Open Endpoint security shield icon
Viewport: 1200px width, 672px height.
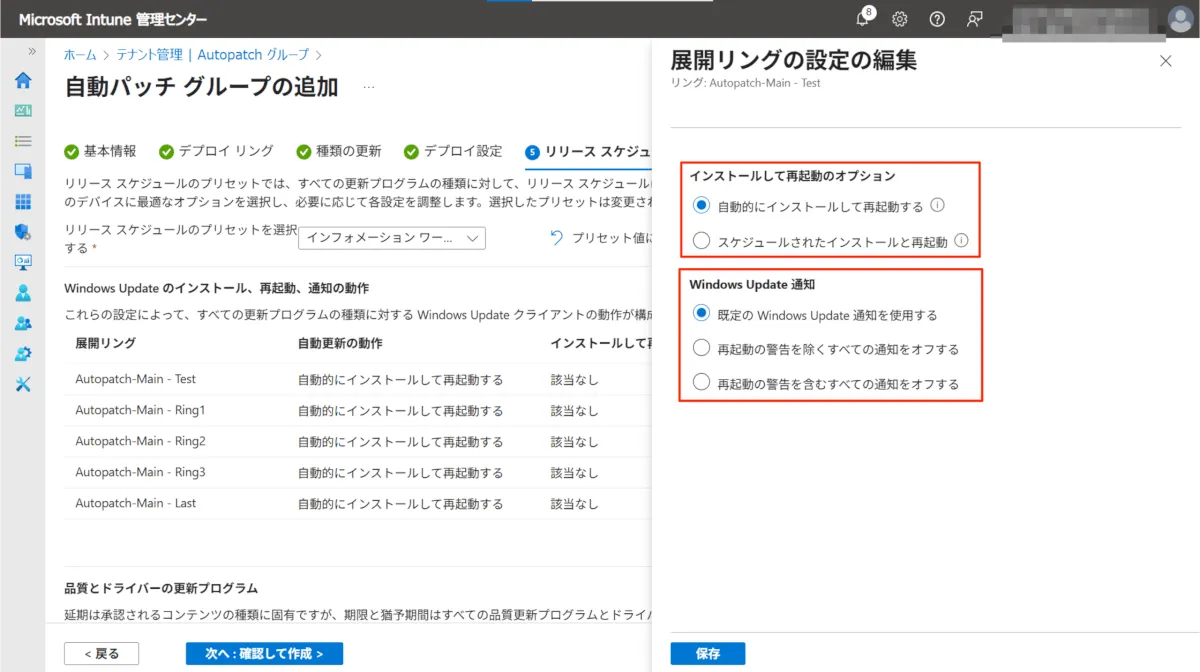(x=22, y=232)
